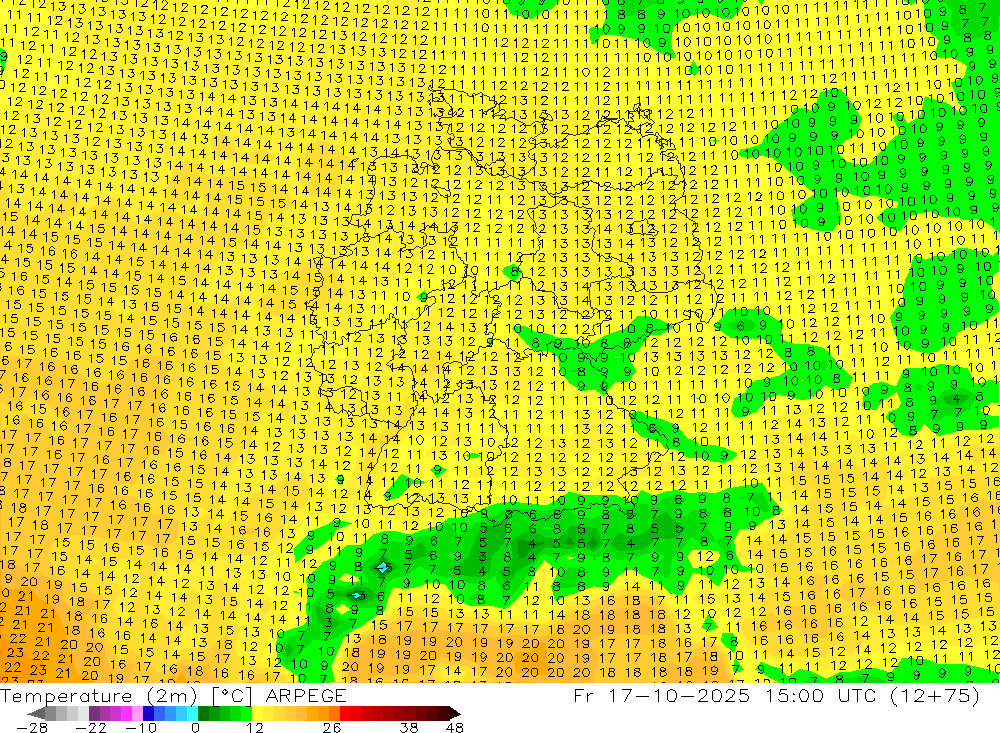Click the "-10" label under the color scale
Screen dimensions: 1000x733
point(141,727)
